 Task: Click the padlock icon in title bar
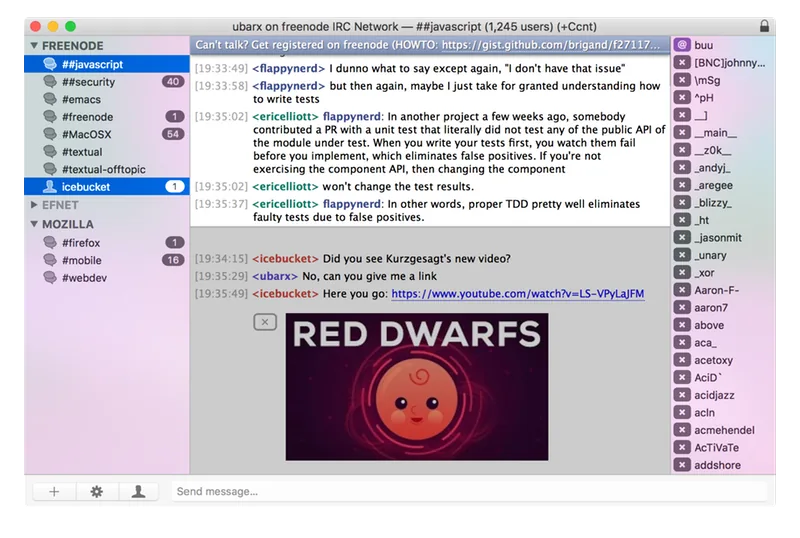pos(764,26)
